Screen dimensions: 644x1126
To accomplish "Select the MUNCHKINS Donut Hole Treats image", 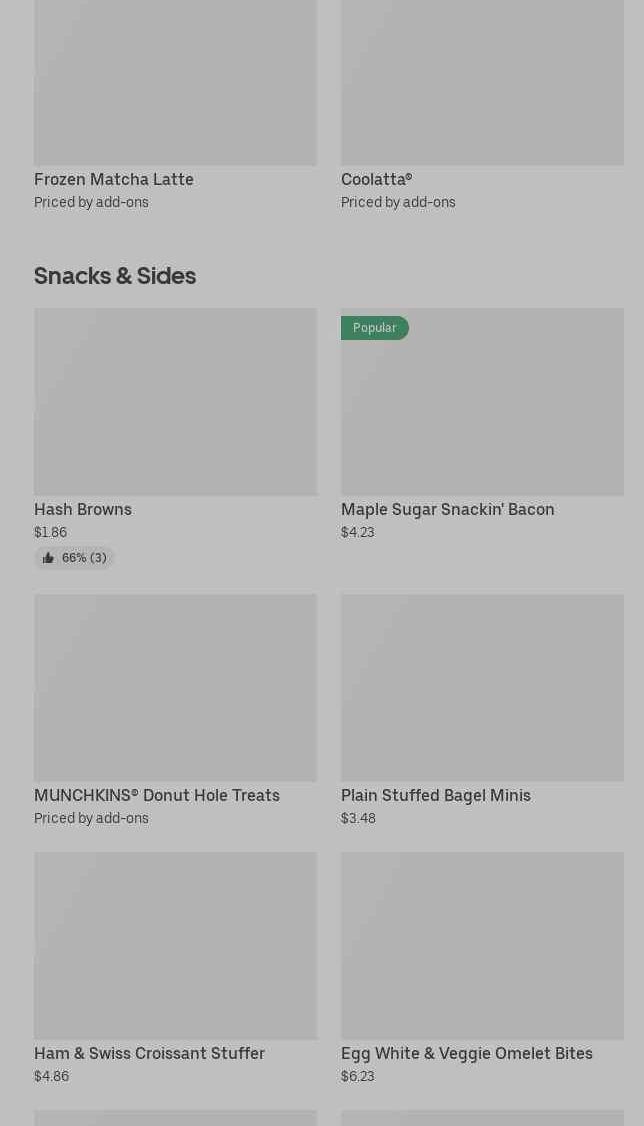I will tap(175, 688).
